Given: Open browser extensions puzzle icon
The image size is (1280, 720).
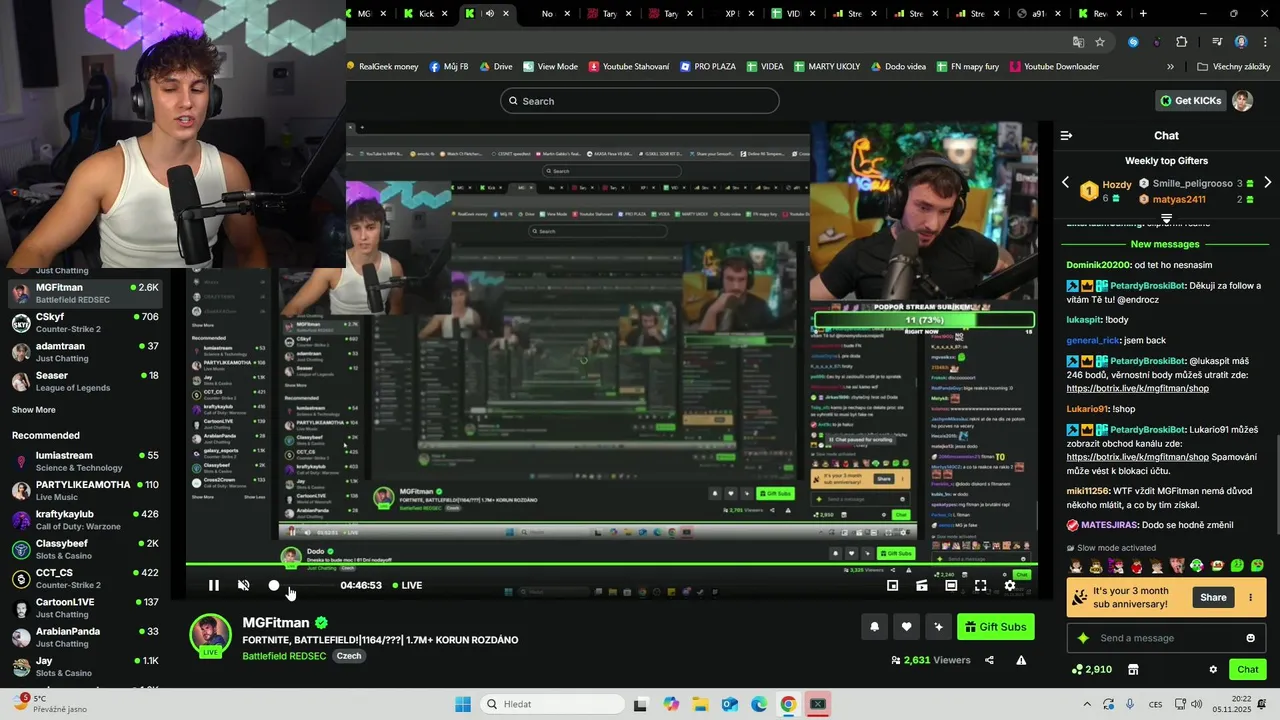Looking at the screenshot, I should coord(1181,42).
